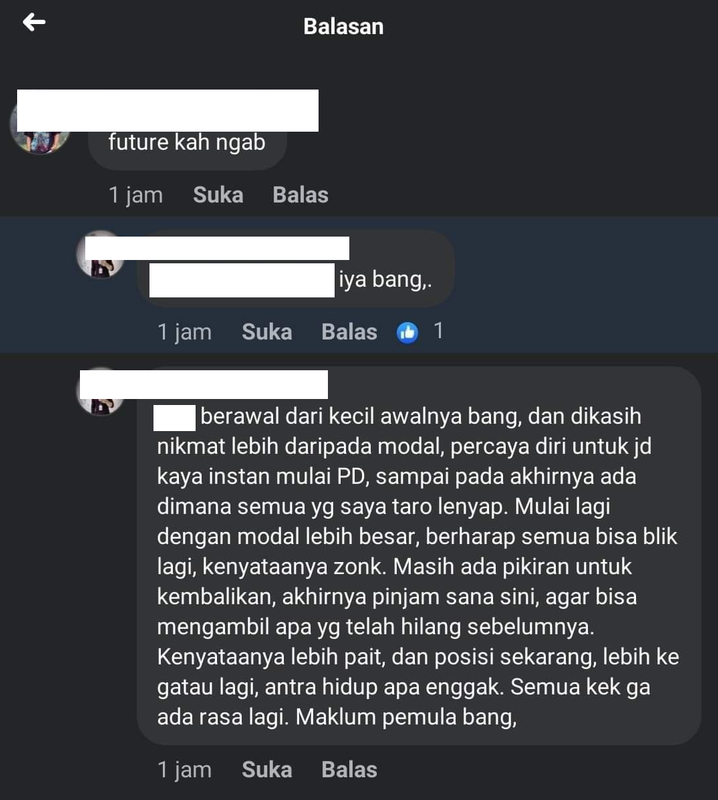Tap Balas under the "iya bang,." reply
The image size is (718, 800).
(349, 332)
